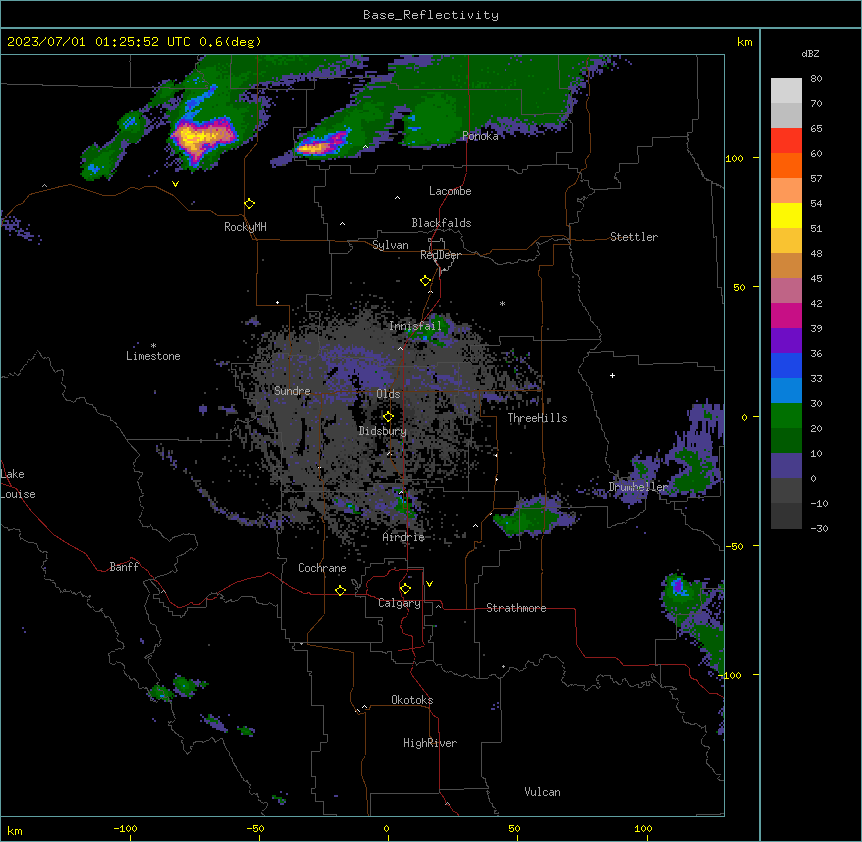The width and height of the screenshot is (862, 842).
Task: Click the 42 dBZ magenta legend swatch
Action: [x=786, y=315]
